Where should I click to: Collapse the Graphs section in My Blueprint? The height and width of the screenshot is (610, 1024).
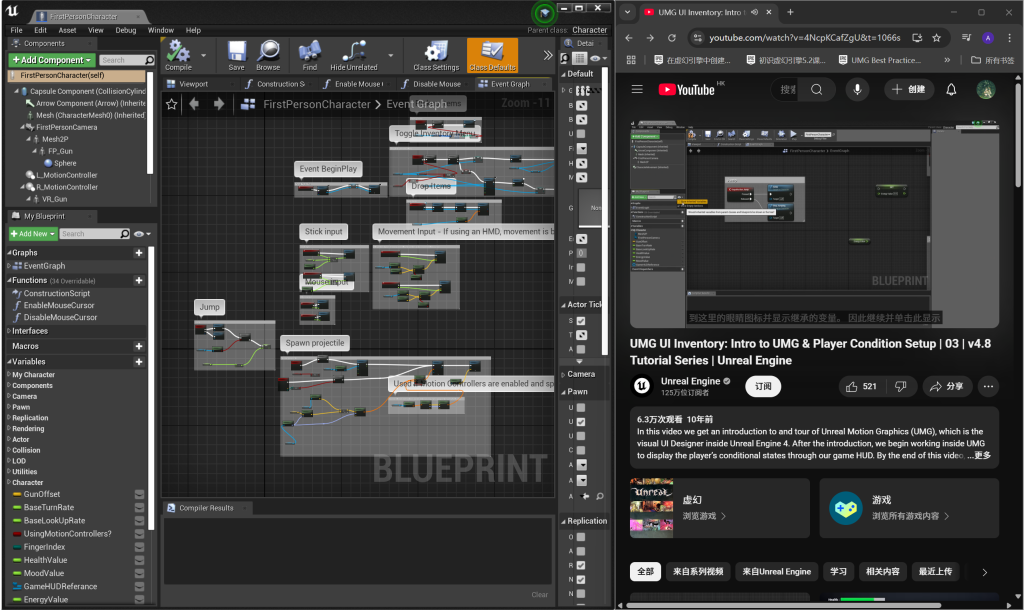[9, 253]
